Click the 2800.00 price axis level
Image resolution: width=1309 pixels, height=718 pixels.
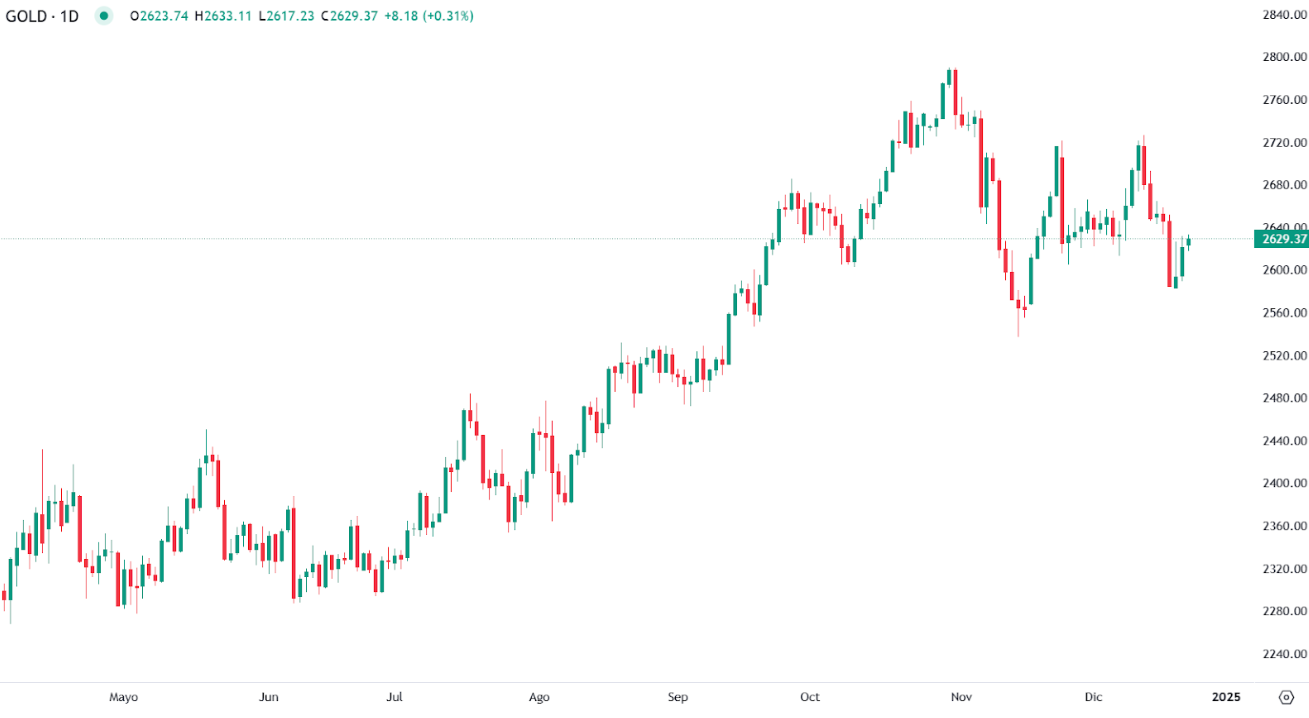1284,57
